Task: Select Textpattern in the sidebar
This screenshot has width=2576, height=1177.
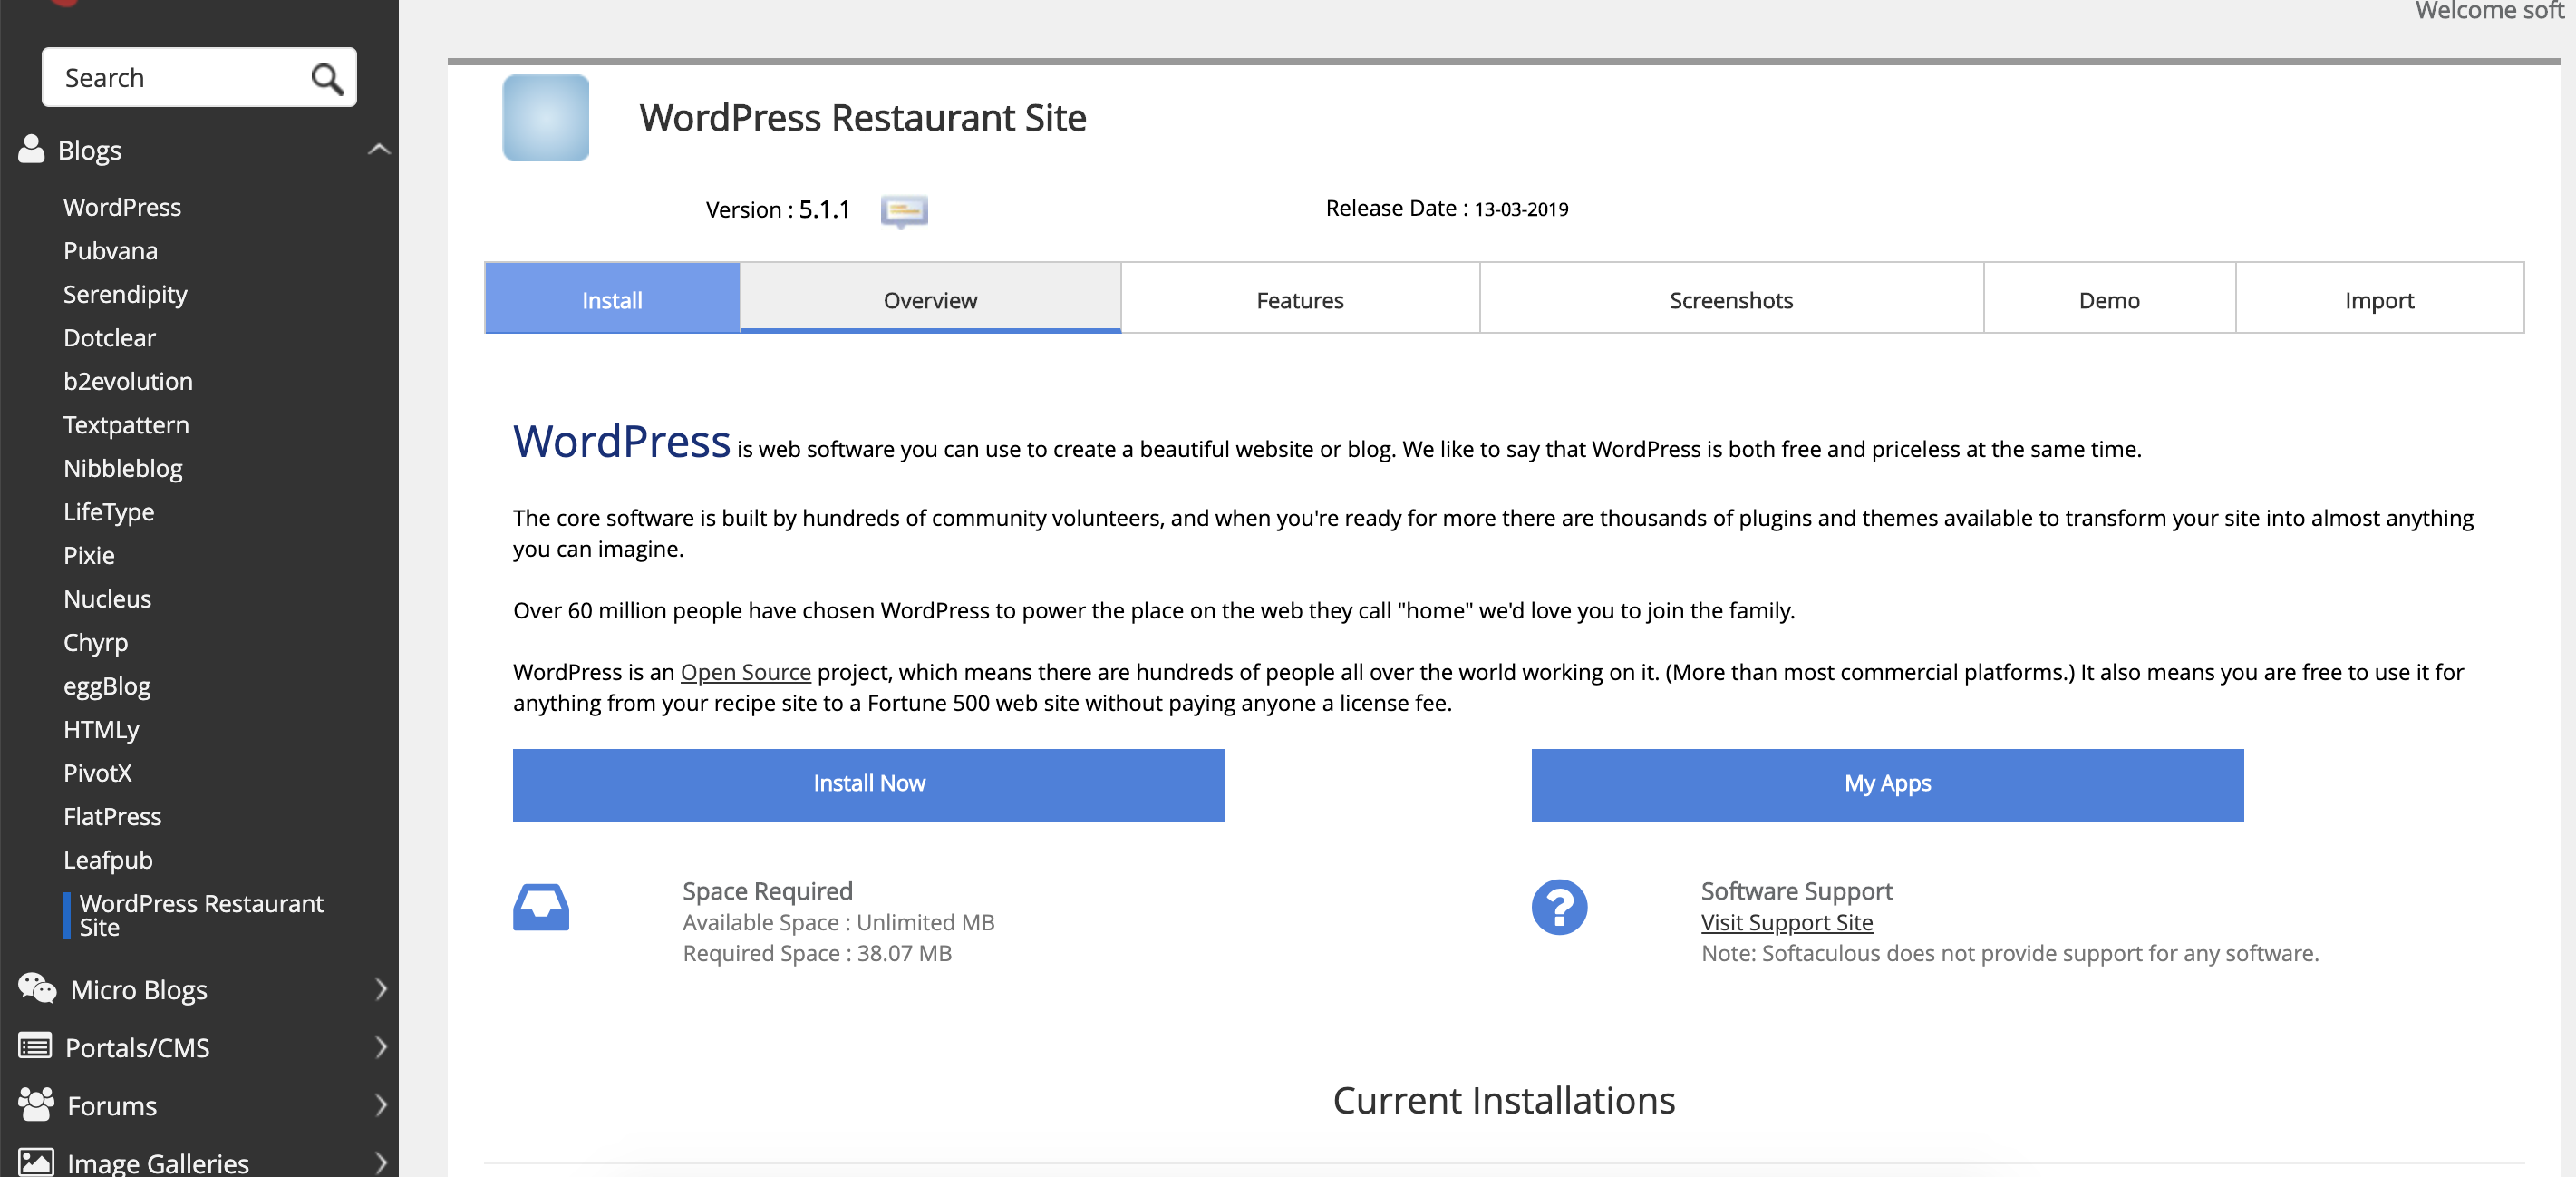Action: [x=126, y=425]
